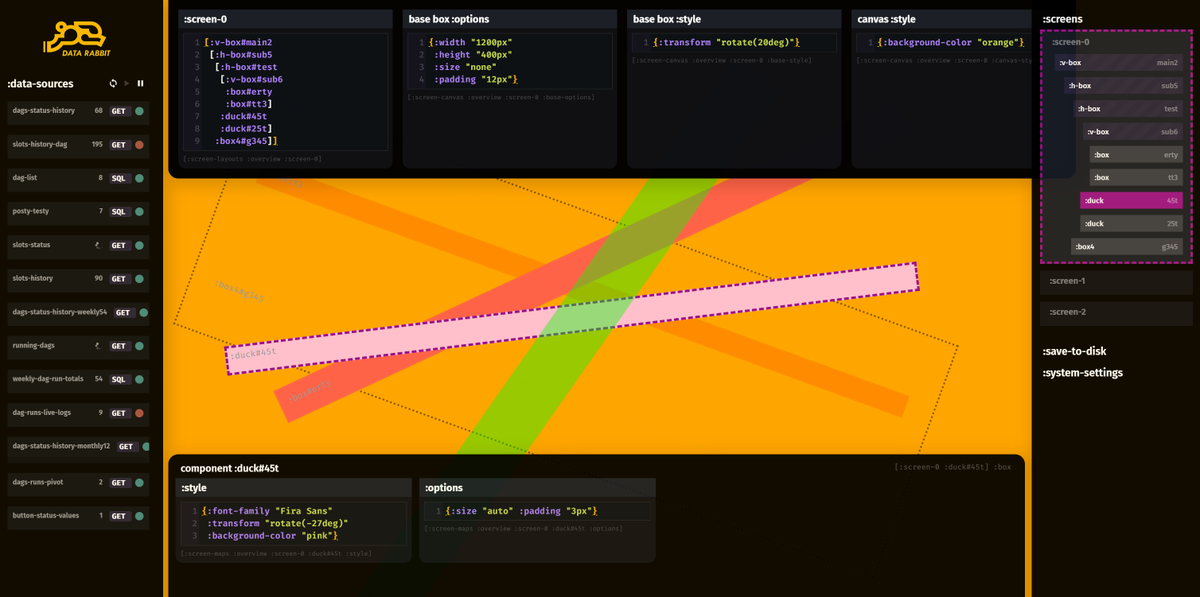Open :system-settings
Viewport: 1200px width, 597px height.
pos(1082,373)
